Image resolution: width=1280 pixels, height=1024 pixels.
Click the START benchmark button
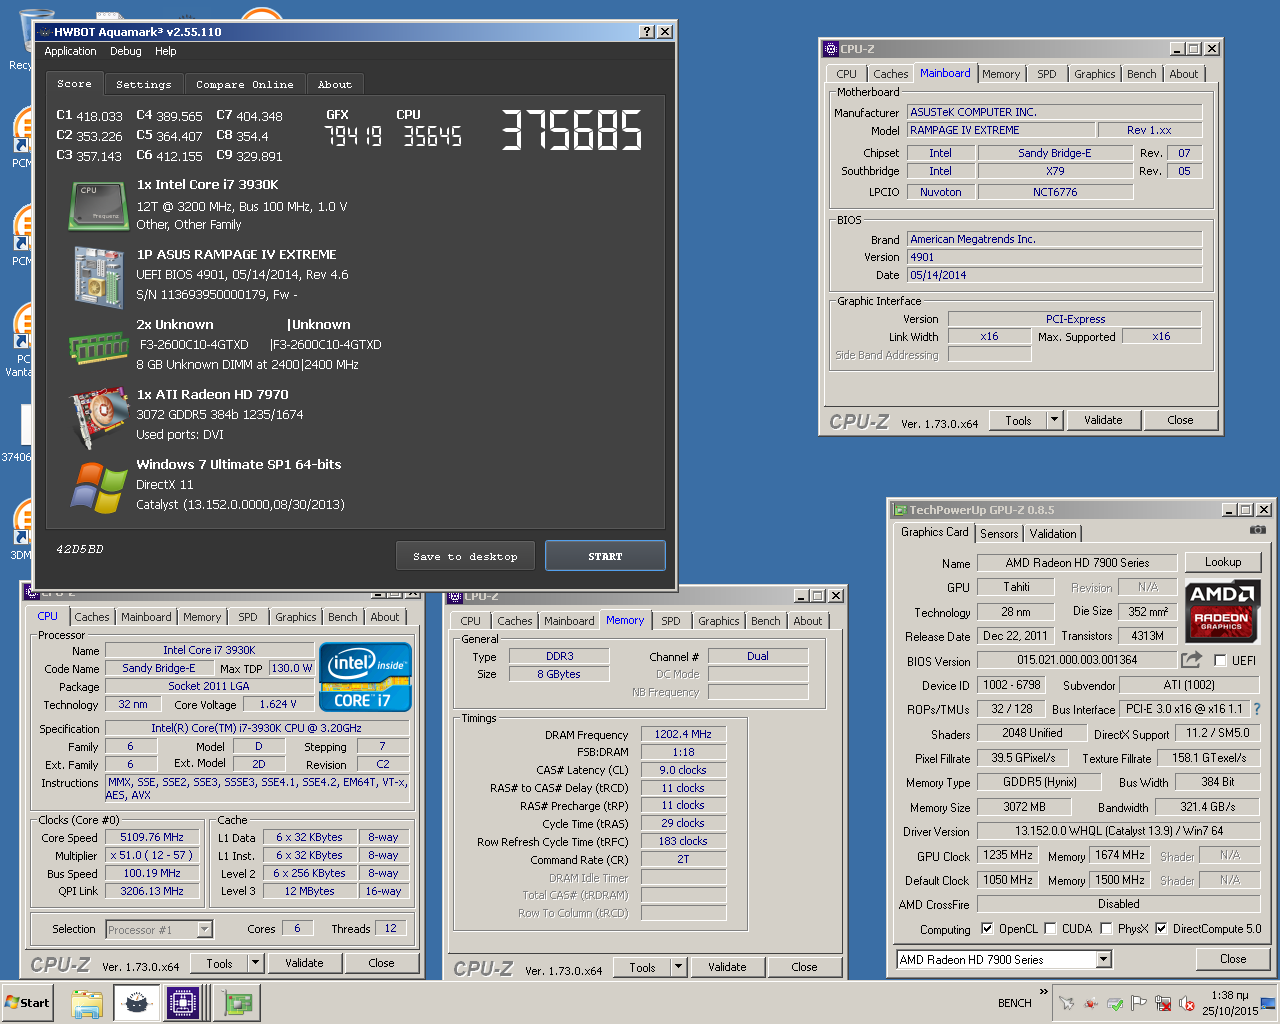tap(605, 556)
